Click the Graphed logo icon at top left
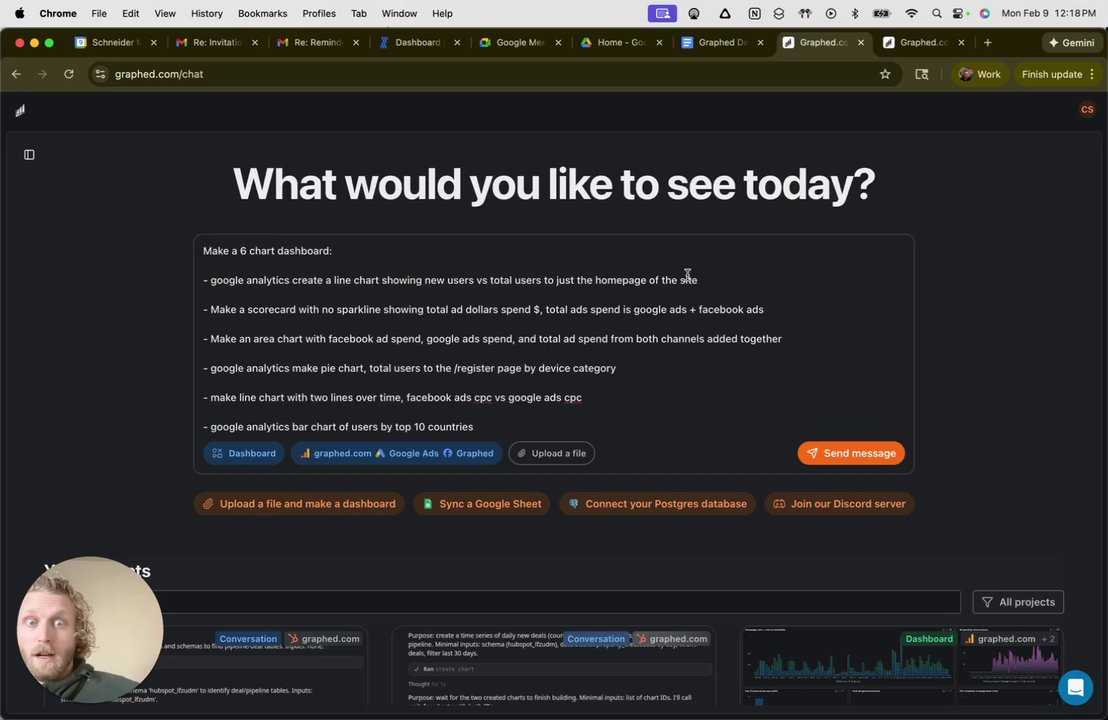Image resolution: width=1108 pixels, height=720 pixels. 20,110
